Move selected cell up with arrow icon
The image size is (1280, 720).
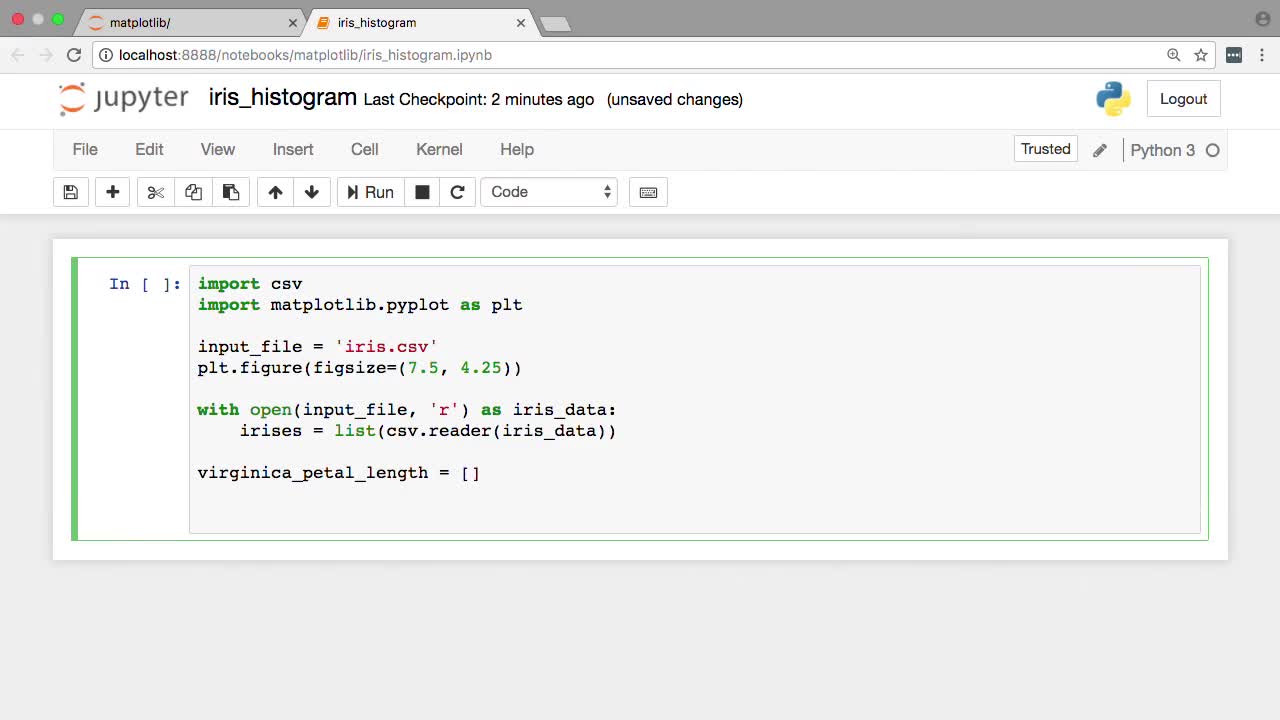[275, 192]
